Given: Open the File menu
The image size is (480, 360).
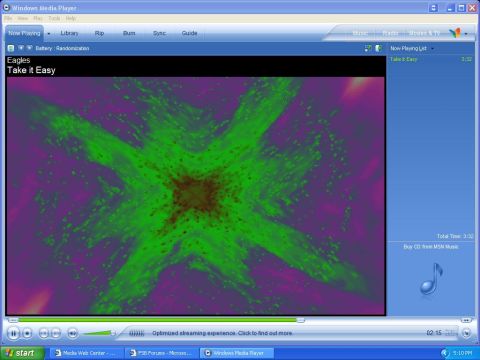Looking at the screenshot, I should (x=9, y=18).
